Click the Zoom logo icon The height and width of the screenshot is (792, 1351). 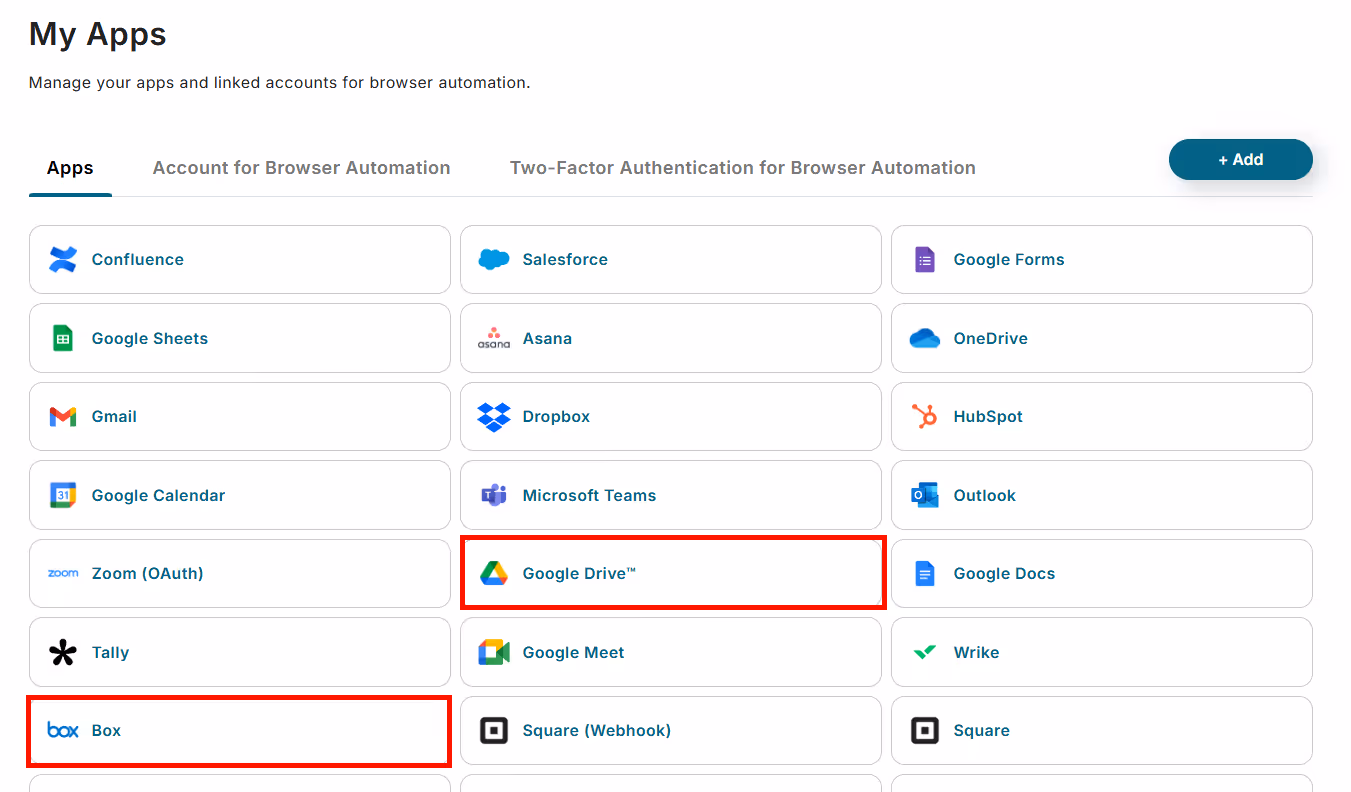[x=63, y=573]
